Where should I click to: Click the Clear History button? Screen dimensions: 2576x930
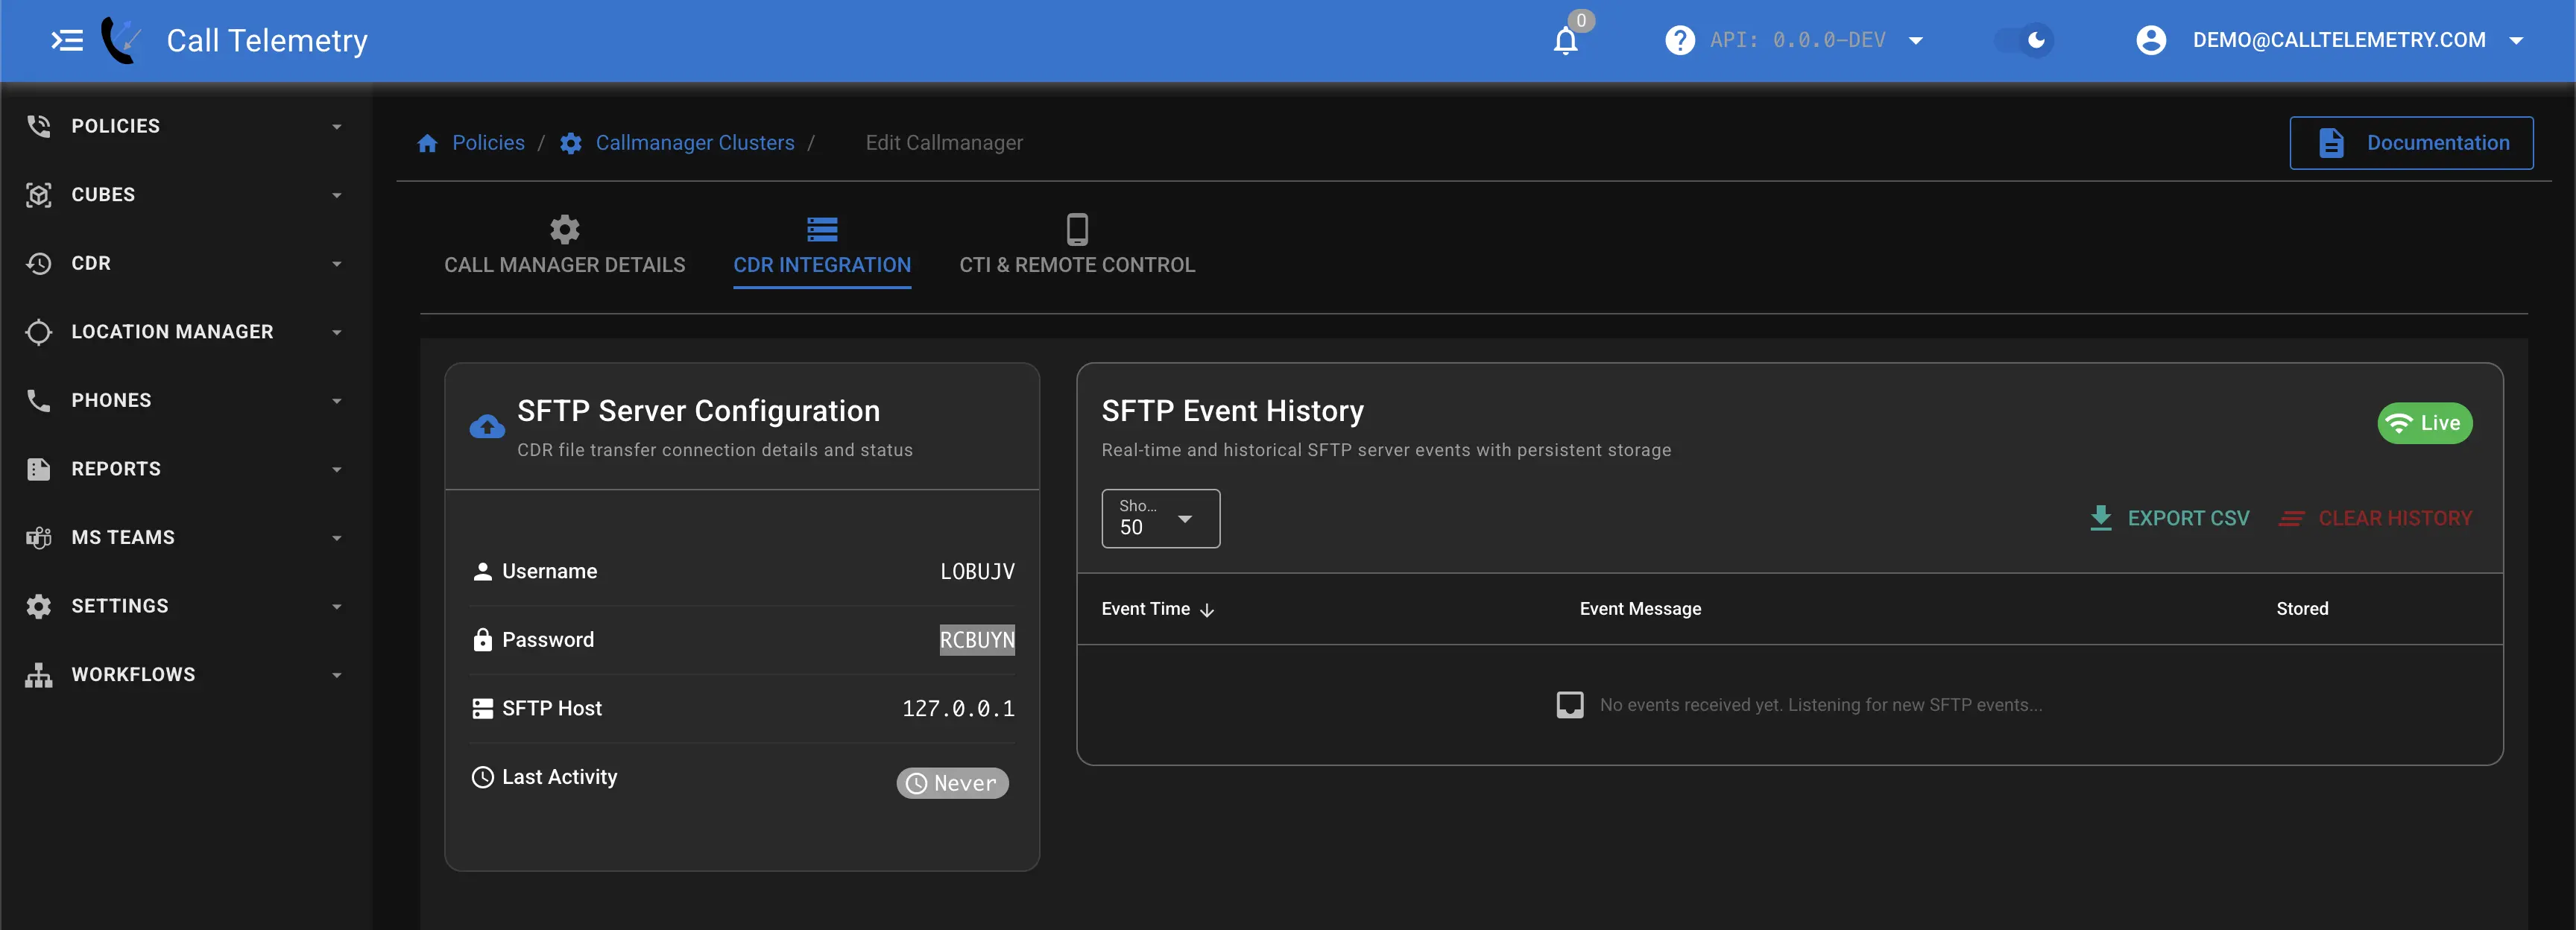pyautogui.click(x=2375, y=518)
